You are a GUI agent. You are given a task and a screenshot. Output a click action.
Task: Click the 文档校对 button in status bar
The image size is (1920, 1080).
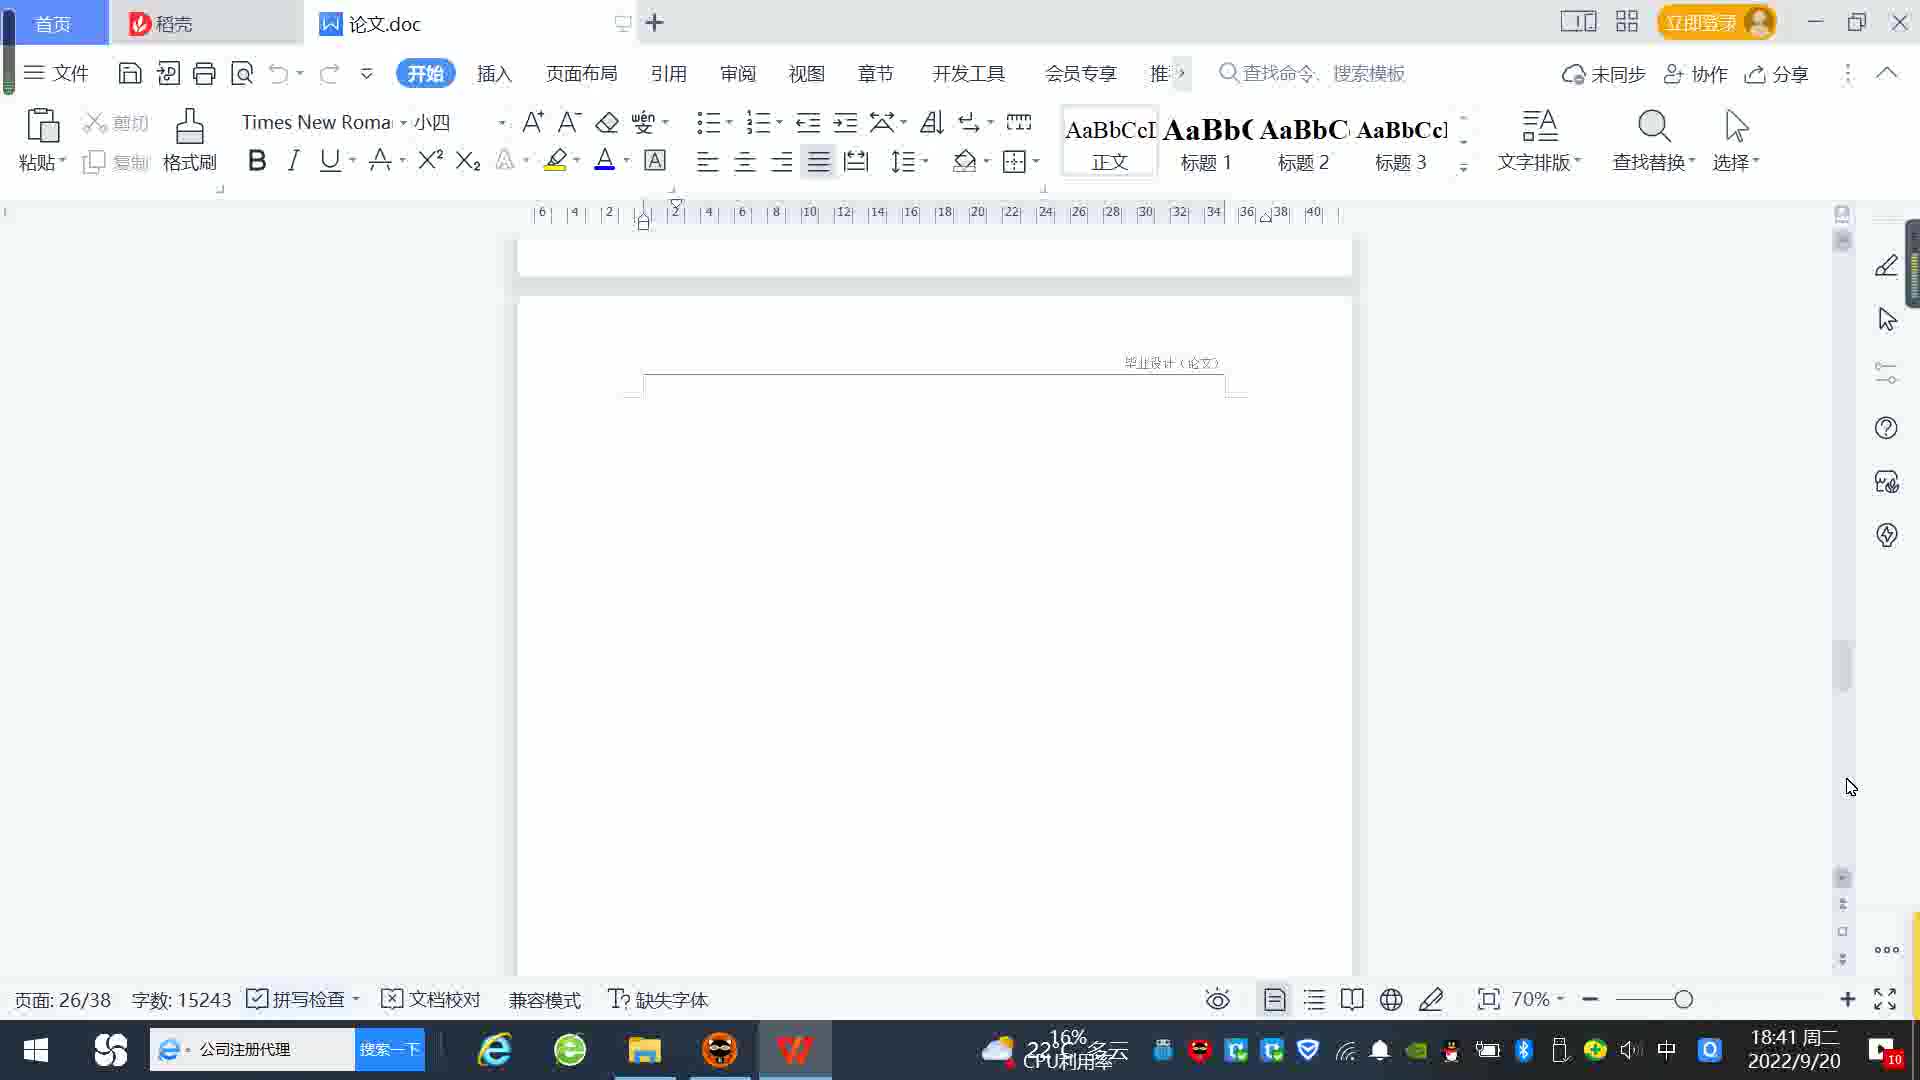tap(431, 999)
